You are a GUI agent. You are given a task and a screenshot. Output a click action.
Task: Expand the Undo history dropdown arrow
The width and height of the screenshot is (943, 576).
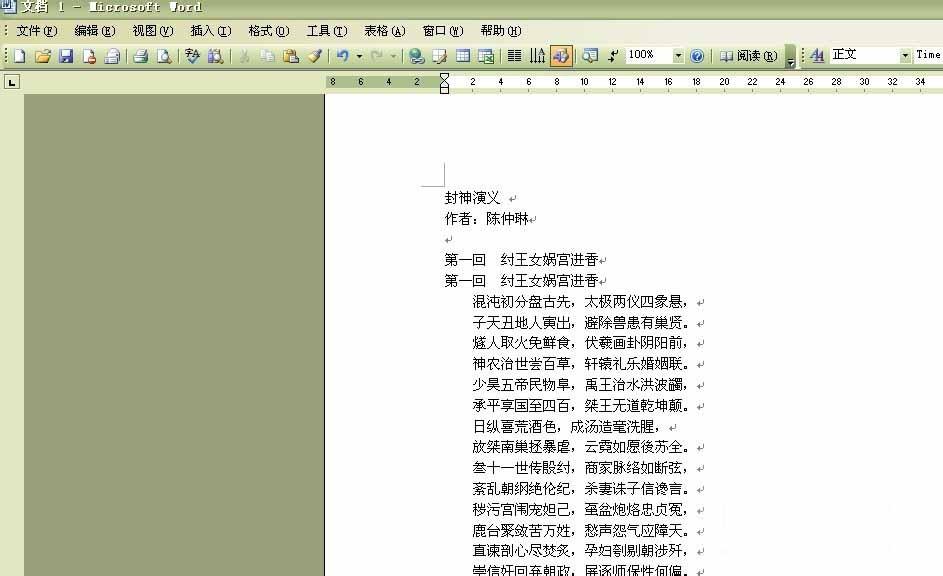(360, 56)
